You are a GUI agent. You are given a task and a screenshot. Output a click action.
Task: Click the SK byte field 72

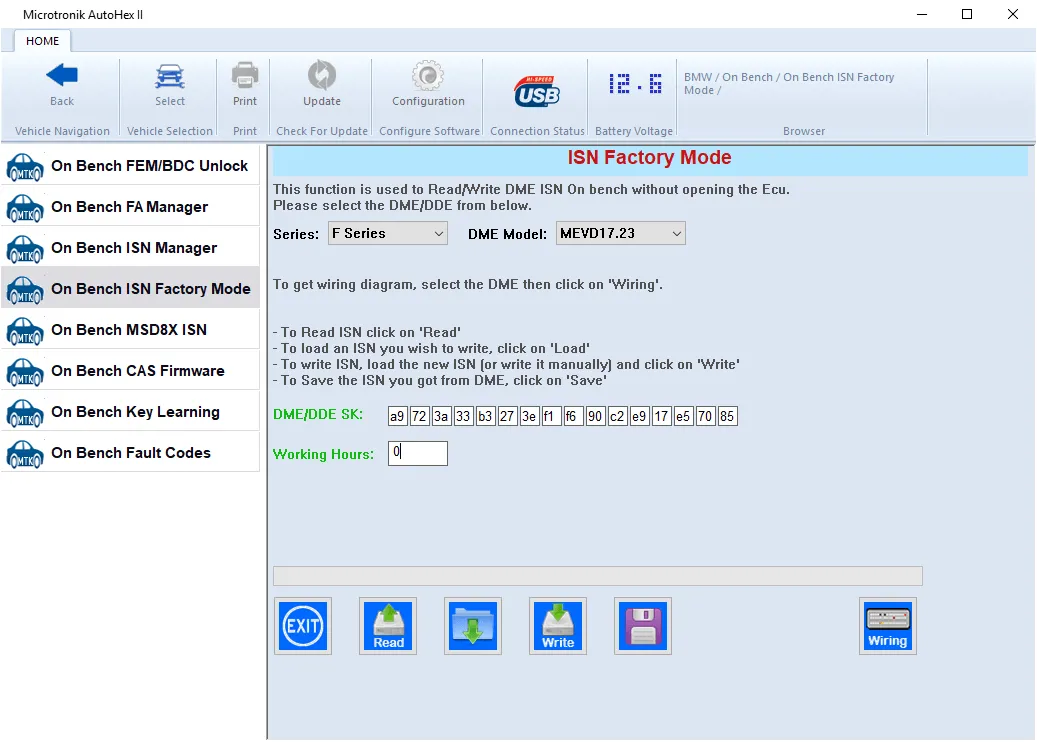tap(419, 416)
